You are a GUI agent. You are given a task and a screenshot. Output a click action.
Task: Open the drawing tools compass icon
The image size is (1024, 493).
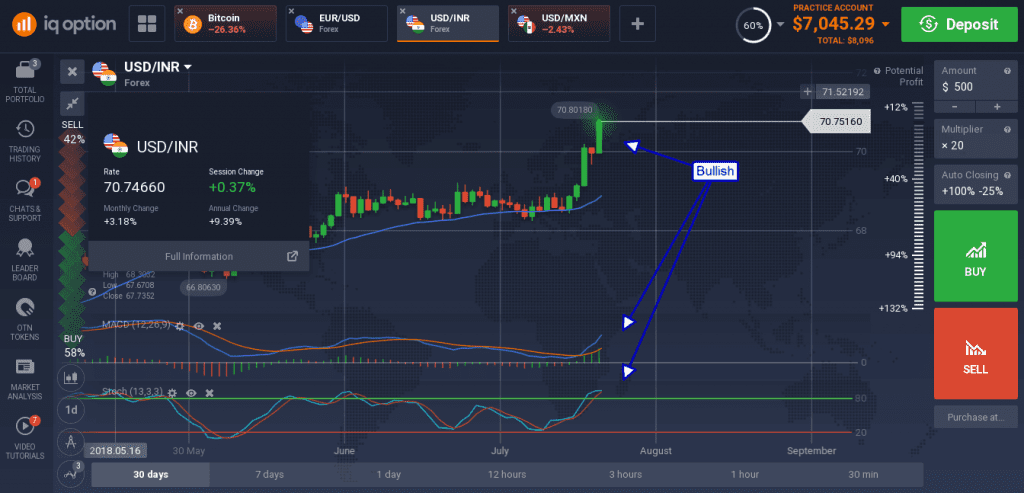click(x=72, y=442)
